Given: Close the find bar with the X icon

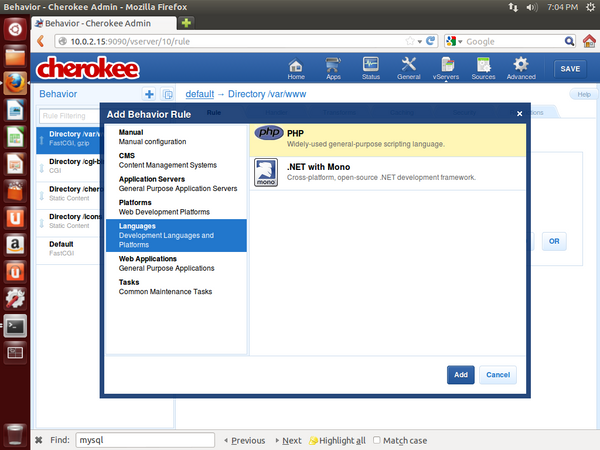Looking at the screenshot, I should click(x=38, y=440).
